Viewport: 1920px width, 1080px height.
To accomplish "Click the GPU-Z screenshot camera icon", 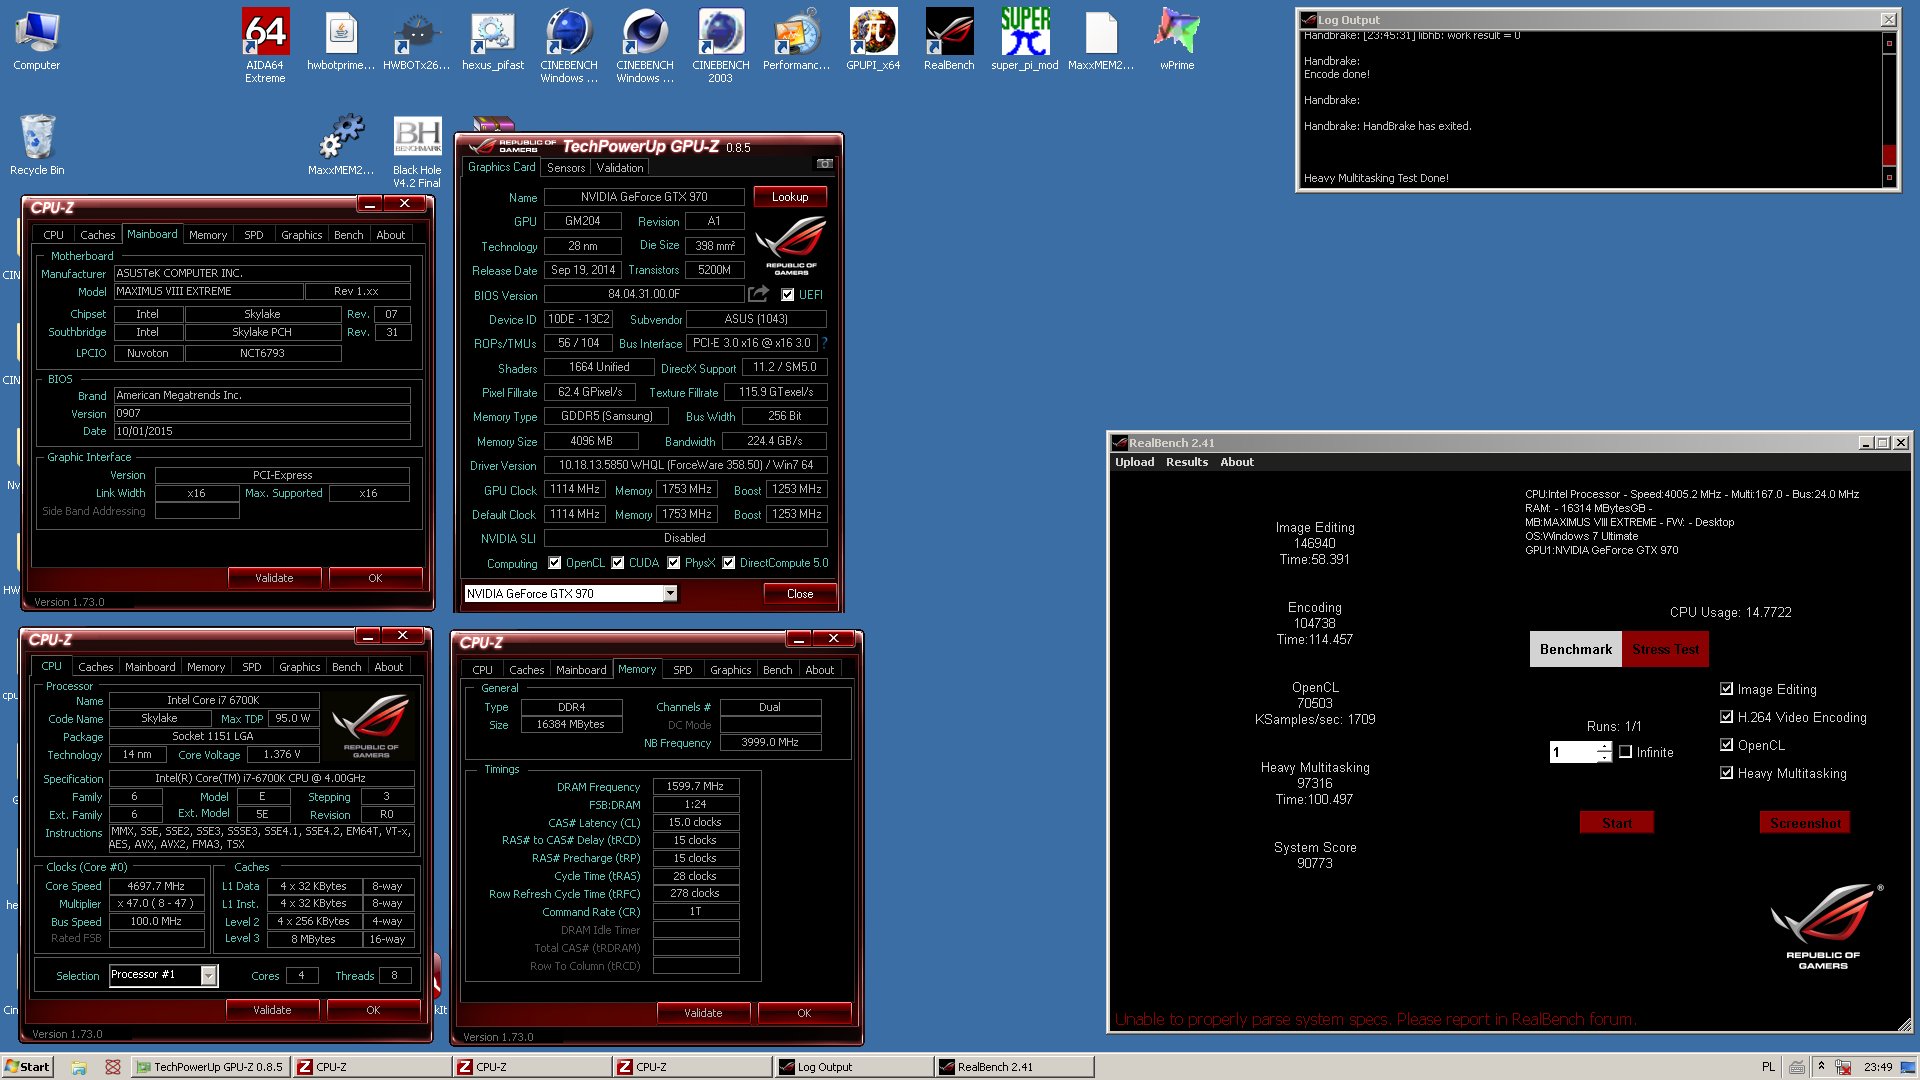I will coord(825,163).
